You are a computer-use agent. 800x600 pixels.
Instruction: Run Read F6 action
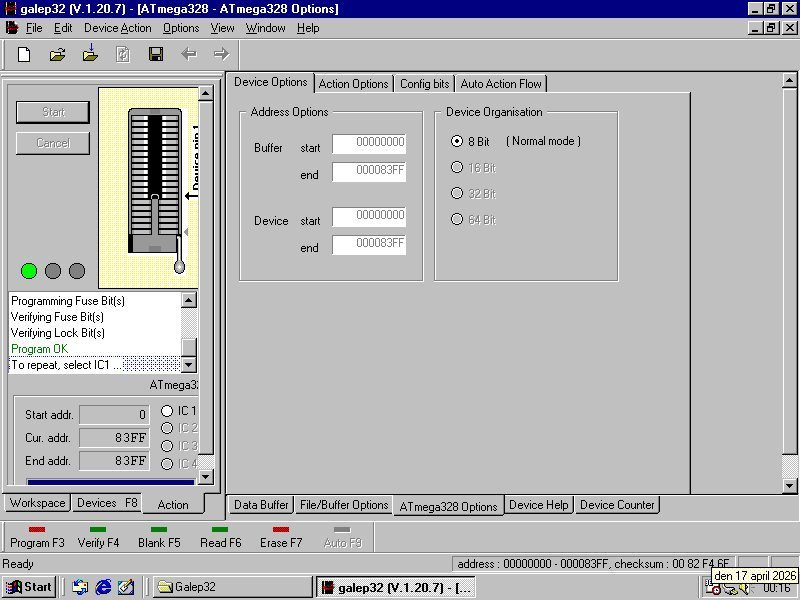point(220,537)
